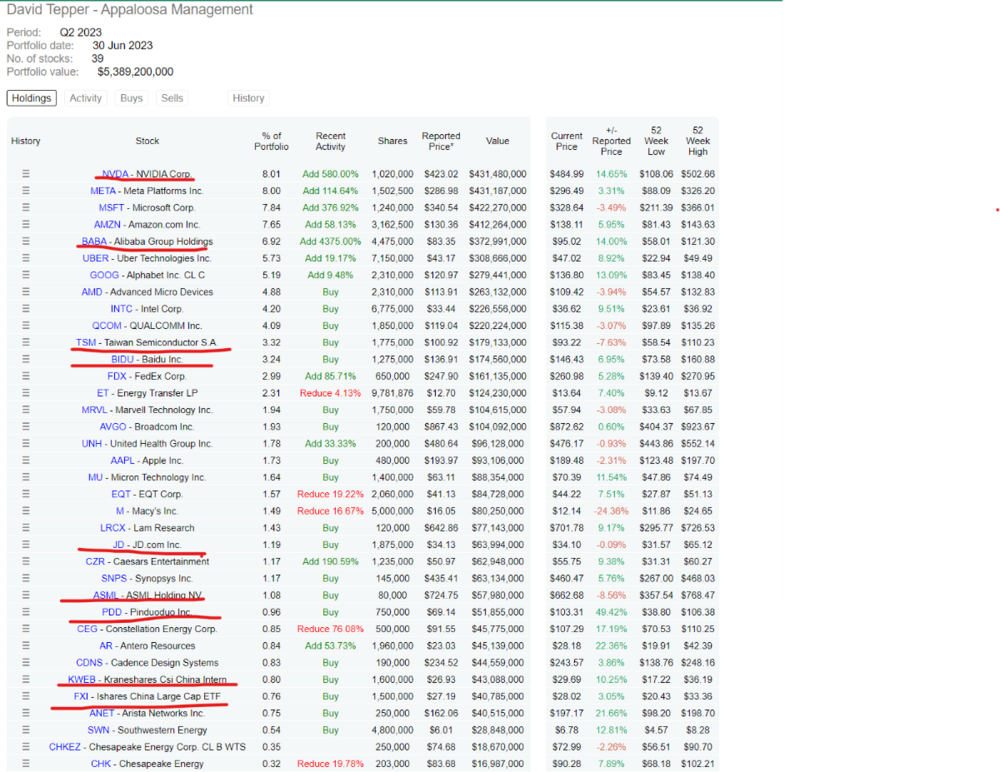Open the ANET ticker link
The image size is (1000, 772).
point(101,713)
